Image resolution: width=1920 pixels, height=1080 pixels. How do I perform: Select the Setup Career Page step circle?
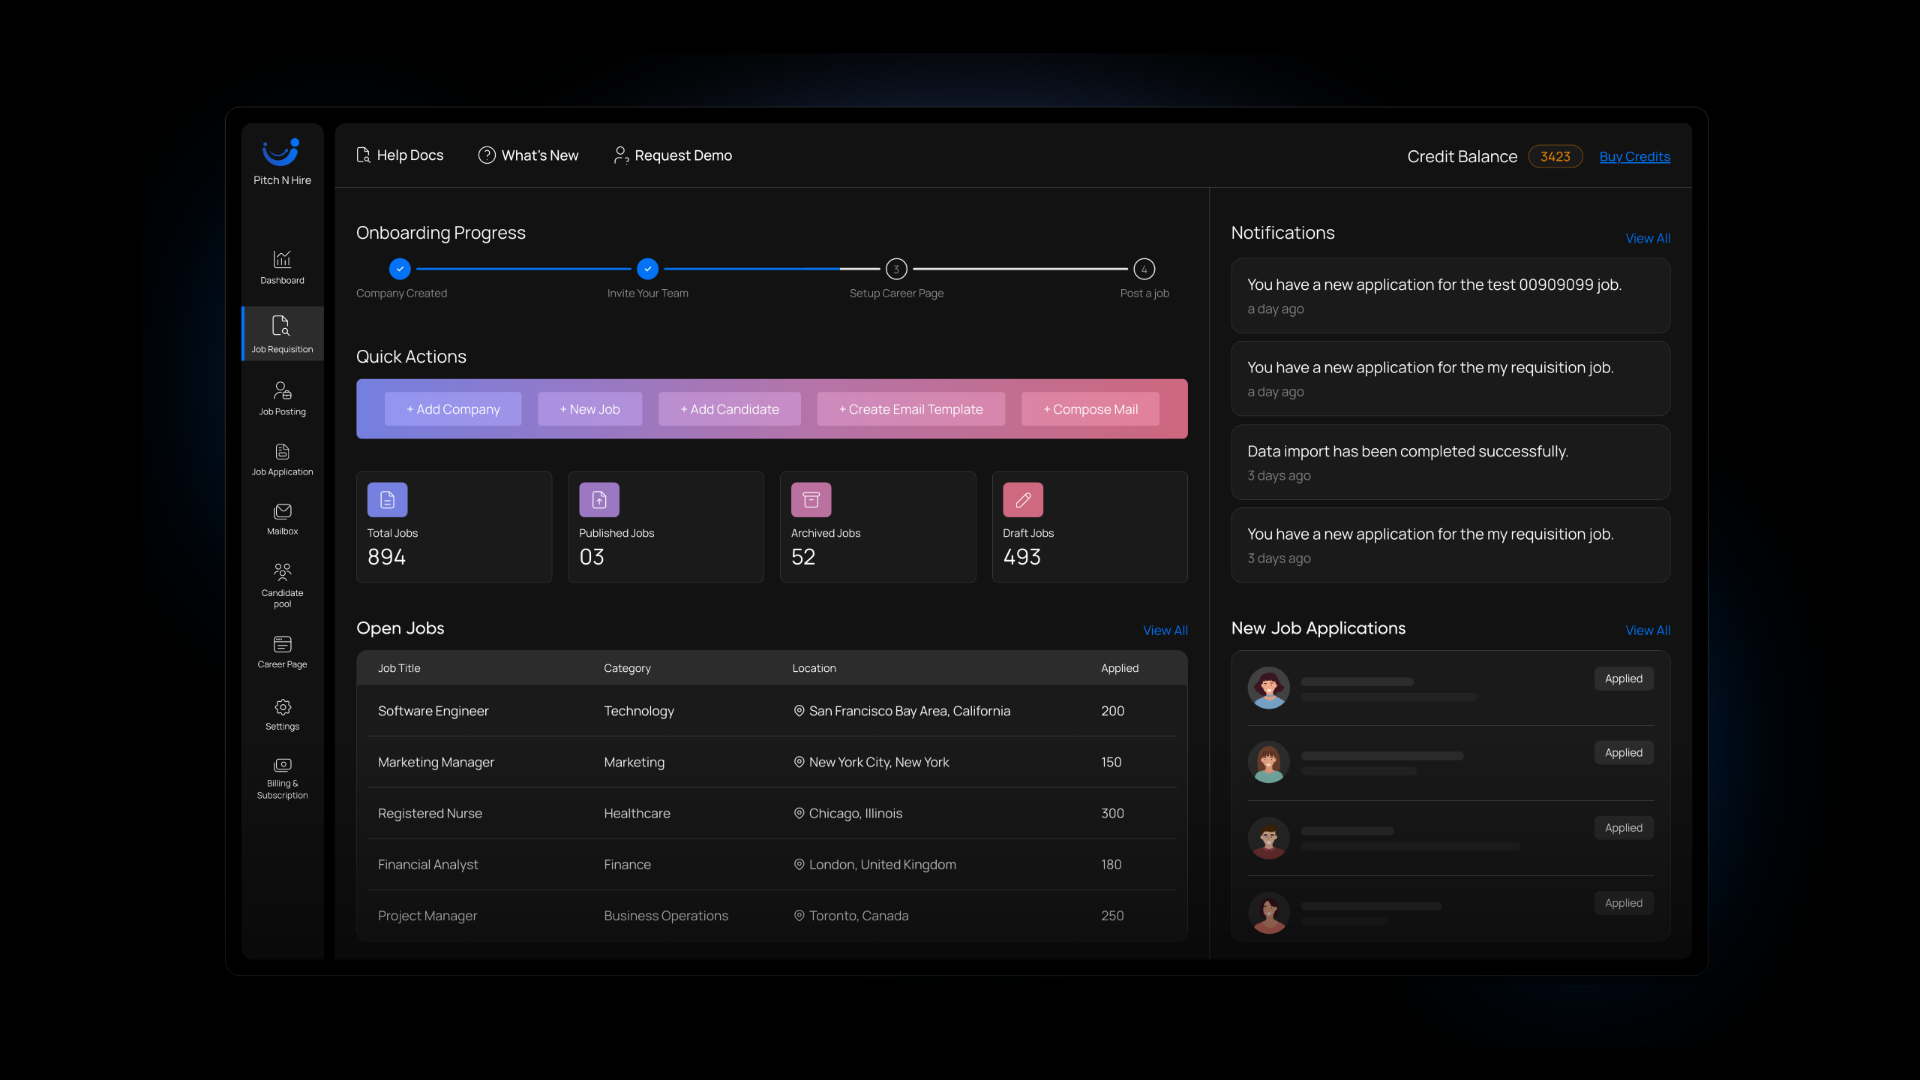[x=896, y=269]
